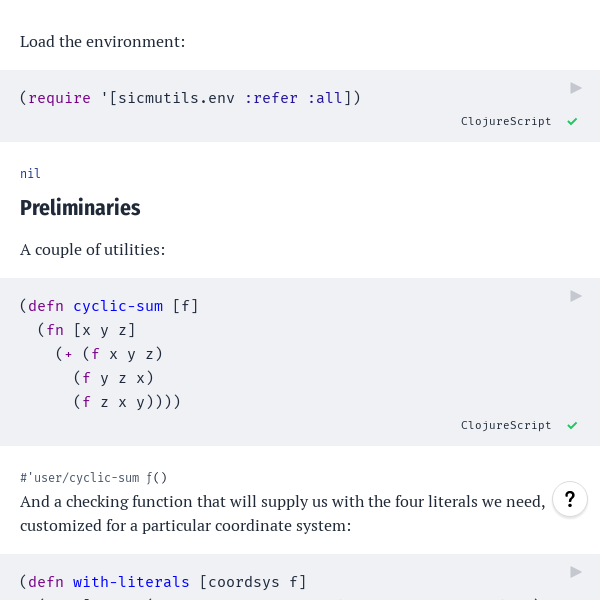600x600 pixels.
Task: Run the cyclic-sum definition cell
Action: point(576,296)
